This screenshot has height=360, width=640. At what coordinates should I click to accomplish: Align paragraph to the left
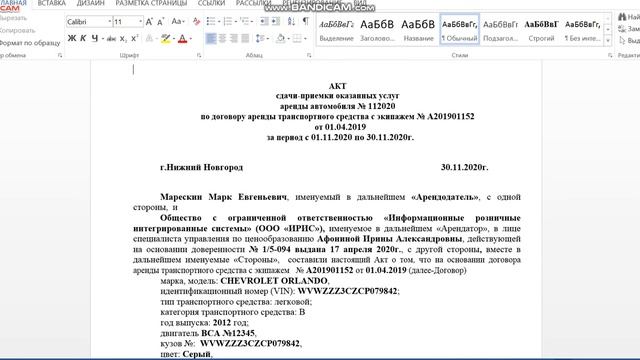point(211,38)
